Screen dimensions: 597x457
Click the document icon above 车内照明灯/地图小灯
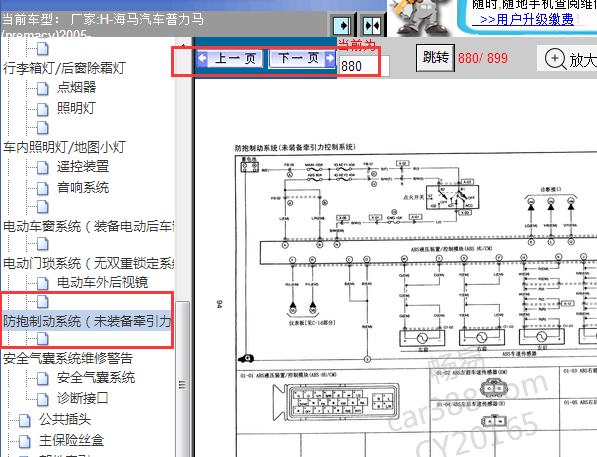(x=43, y=128)
